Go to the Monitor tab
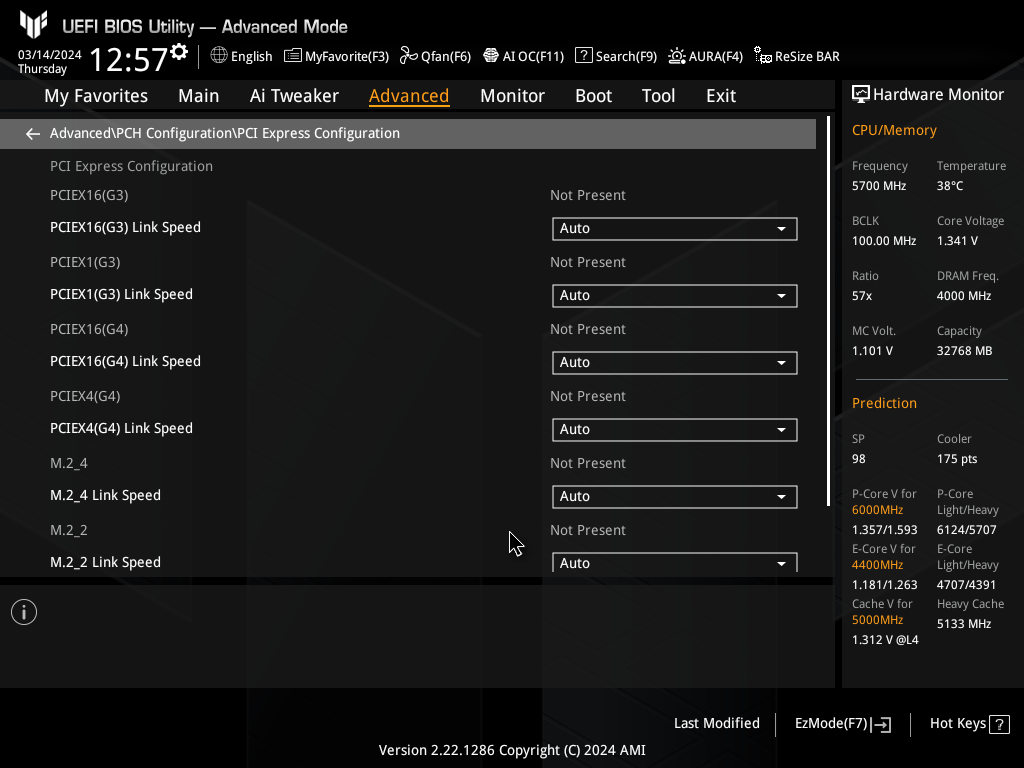Viewport: 1024px width, 768px height. coord(512,96)
